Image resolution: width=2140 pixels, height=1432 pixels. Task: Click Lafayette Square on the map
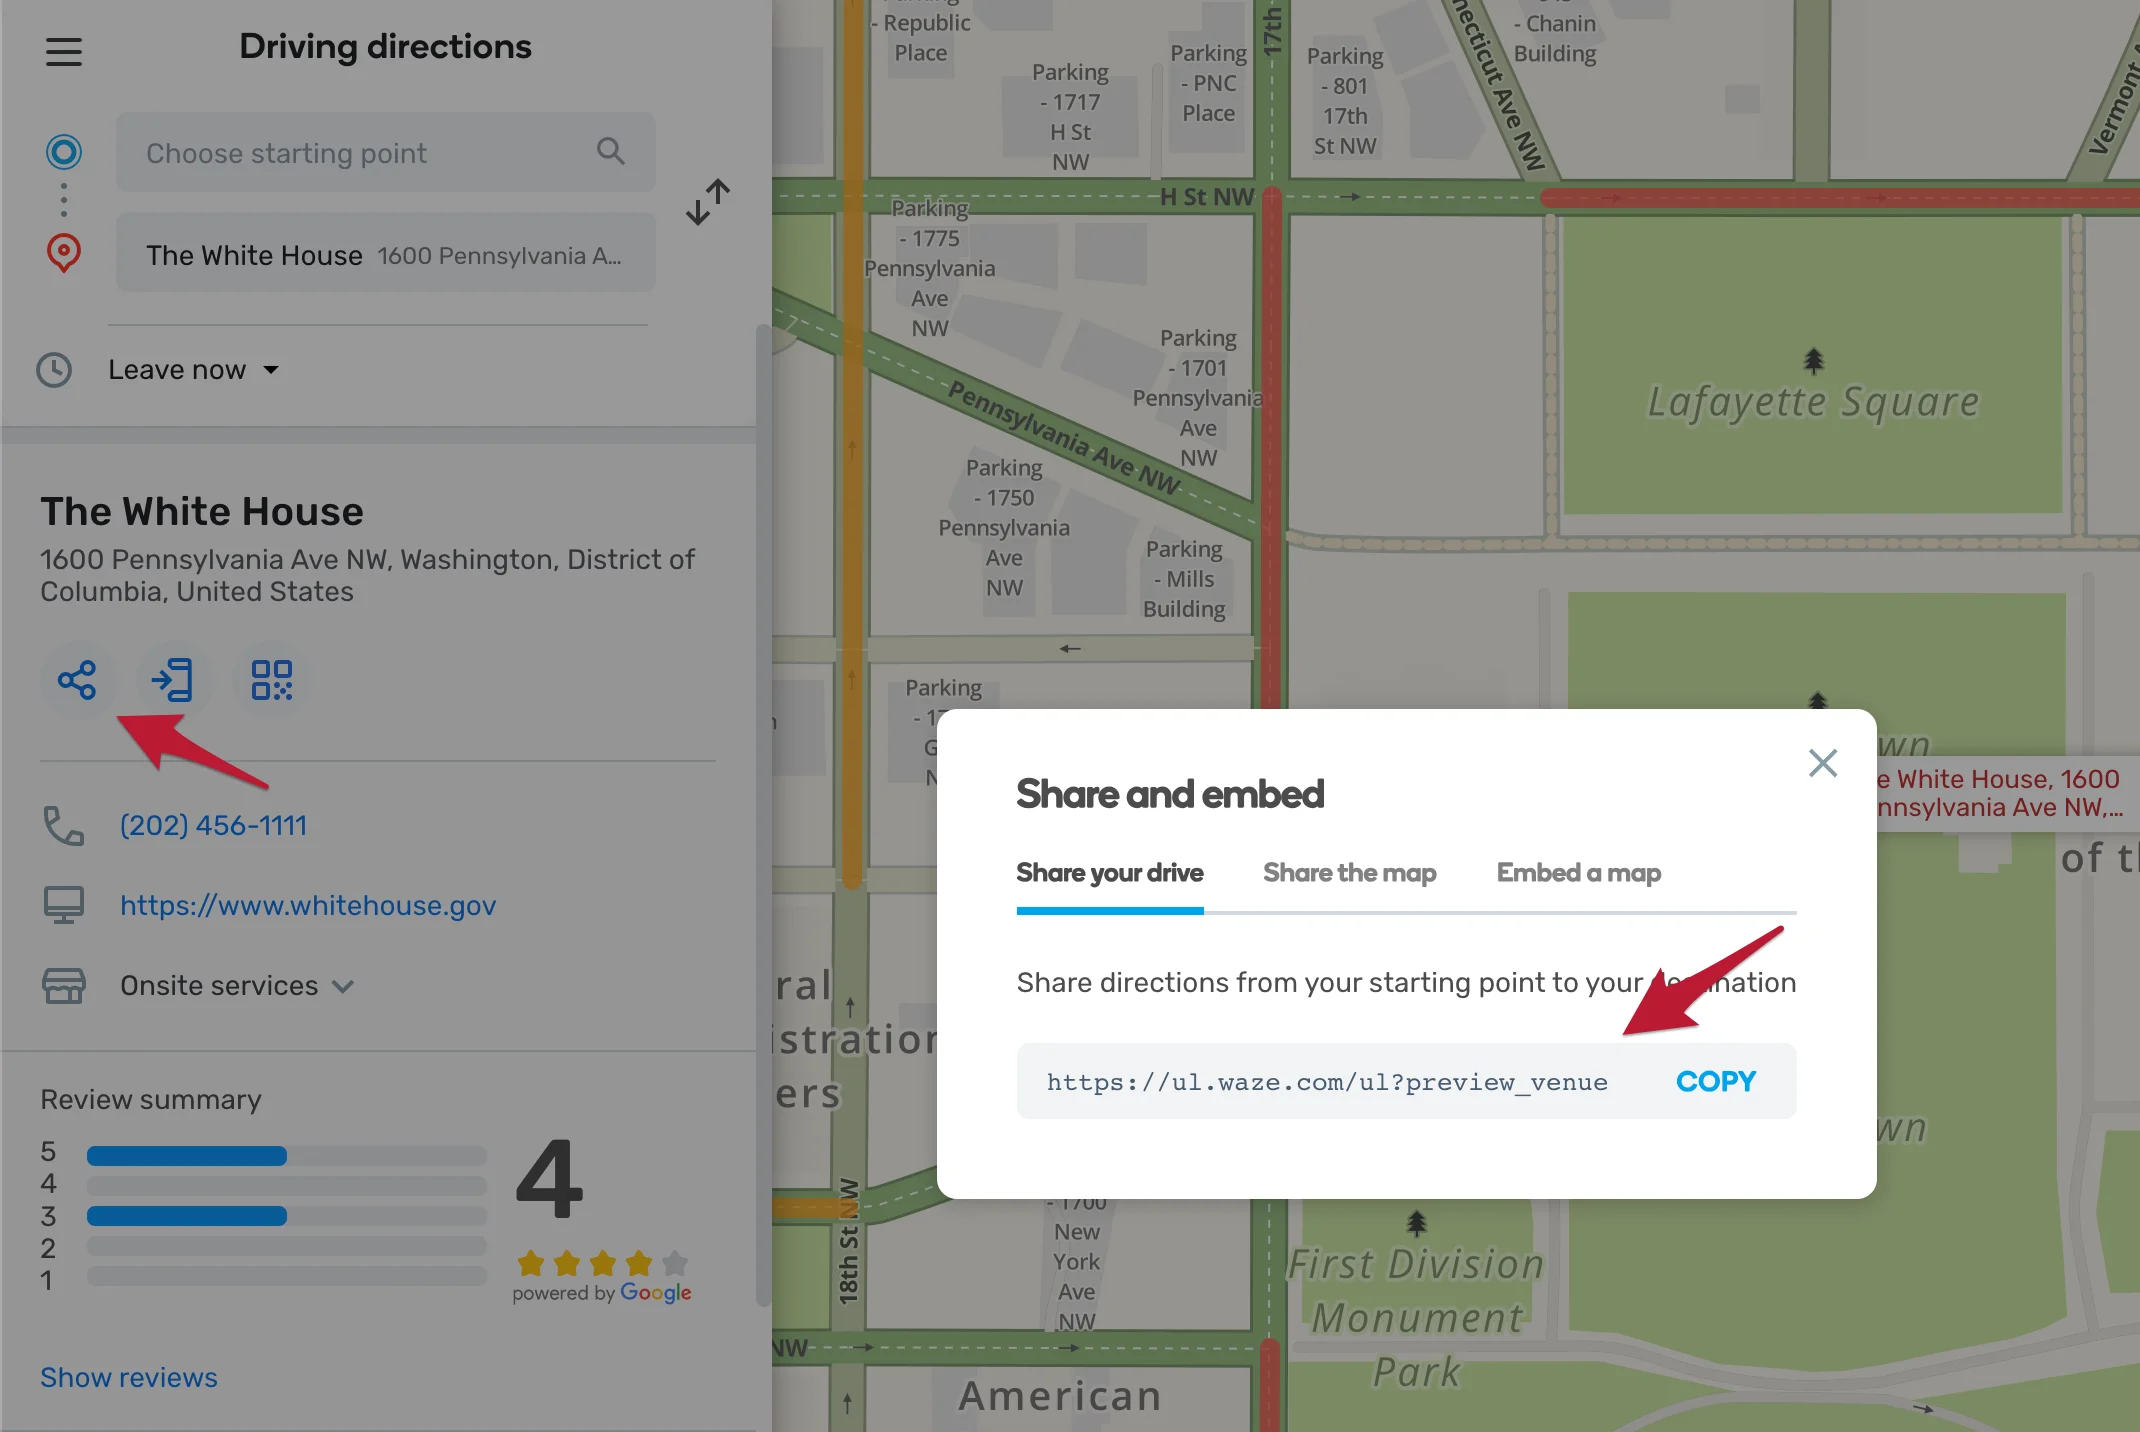(x=1813, y=402)
